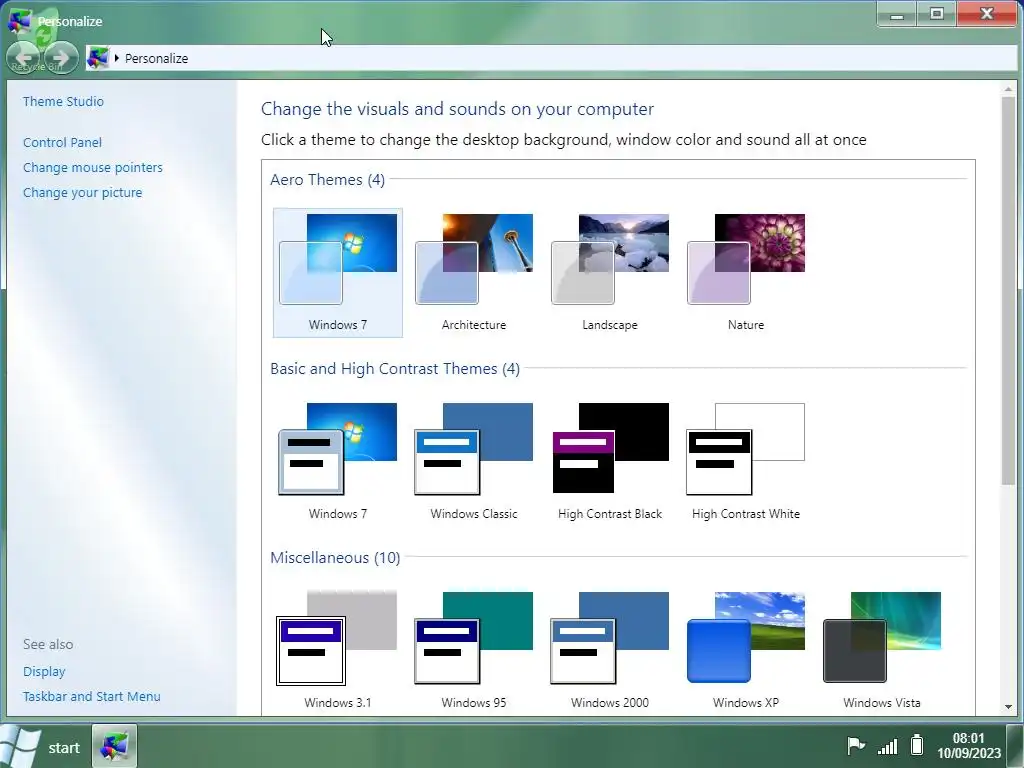
Task: Select the Windows 3.1 theme
Action: [x=338, y=650]
